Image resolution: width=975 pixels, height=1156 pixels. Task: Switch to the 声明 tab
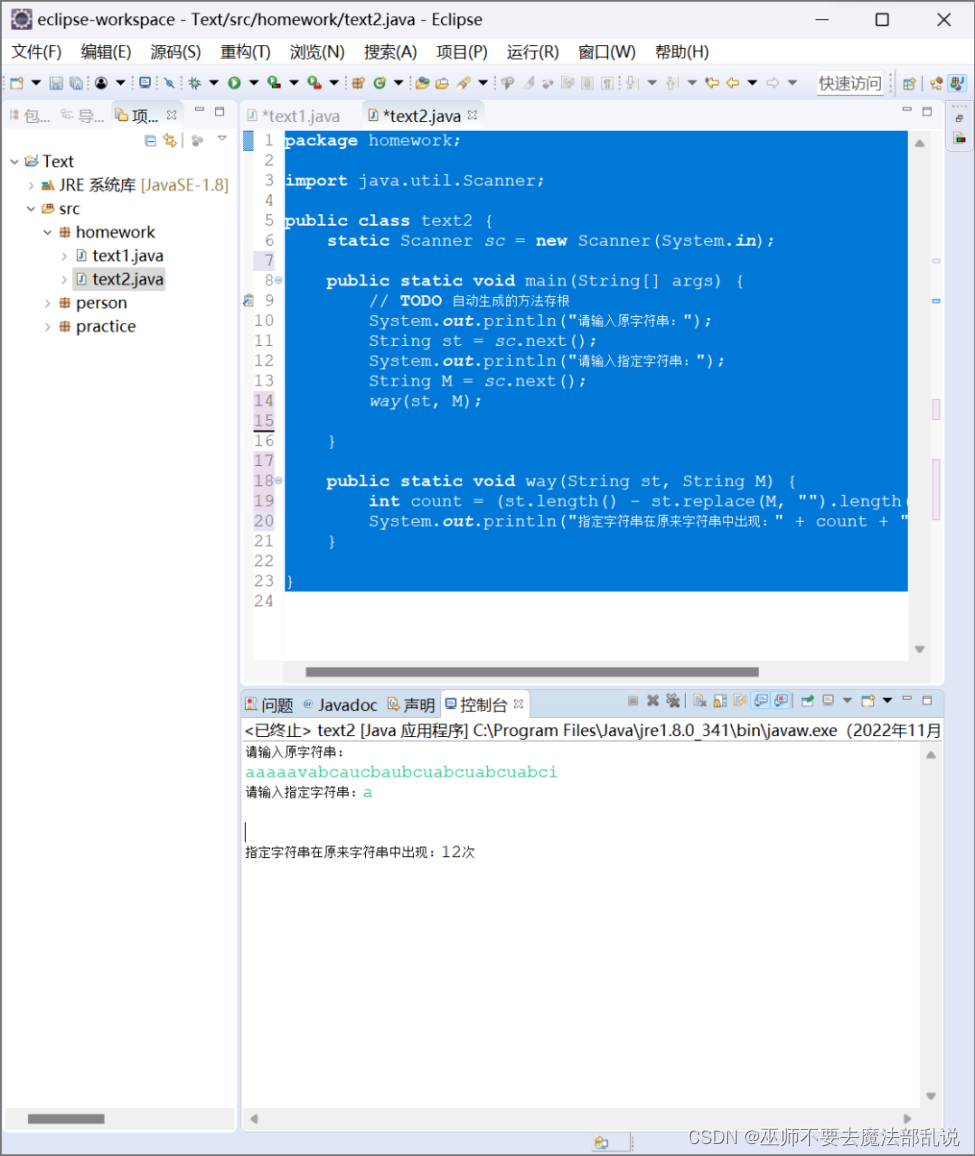411,705
